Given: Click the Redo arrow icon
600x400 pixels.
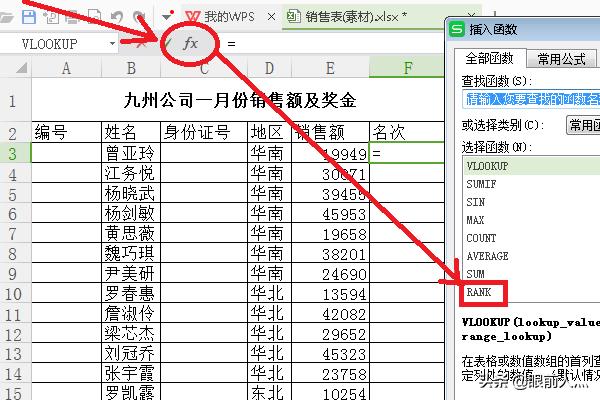Looking at the screenshot, I should point(137,17).
